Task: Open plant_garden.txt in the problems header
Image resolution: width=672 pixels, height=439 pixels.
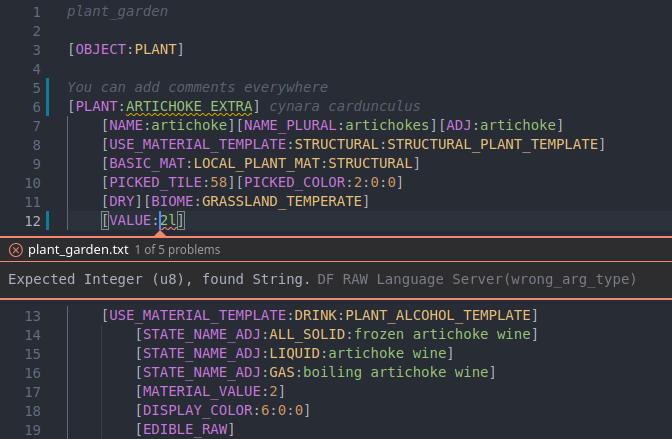Action: point(78,250)
